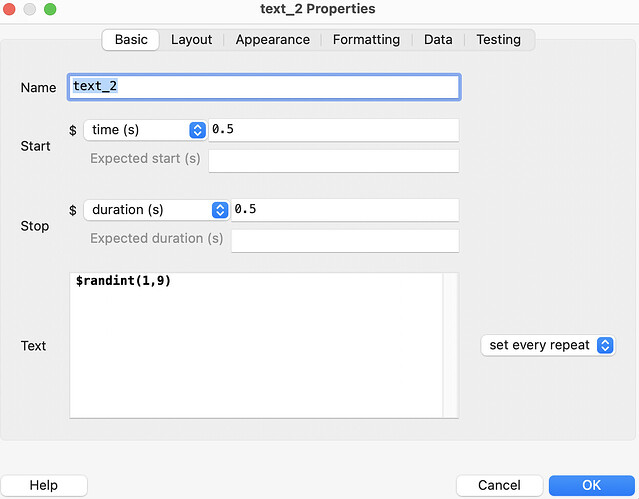Click the Name input field
Screen dimensions: 639x499
[264, 87]
